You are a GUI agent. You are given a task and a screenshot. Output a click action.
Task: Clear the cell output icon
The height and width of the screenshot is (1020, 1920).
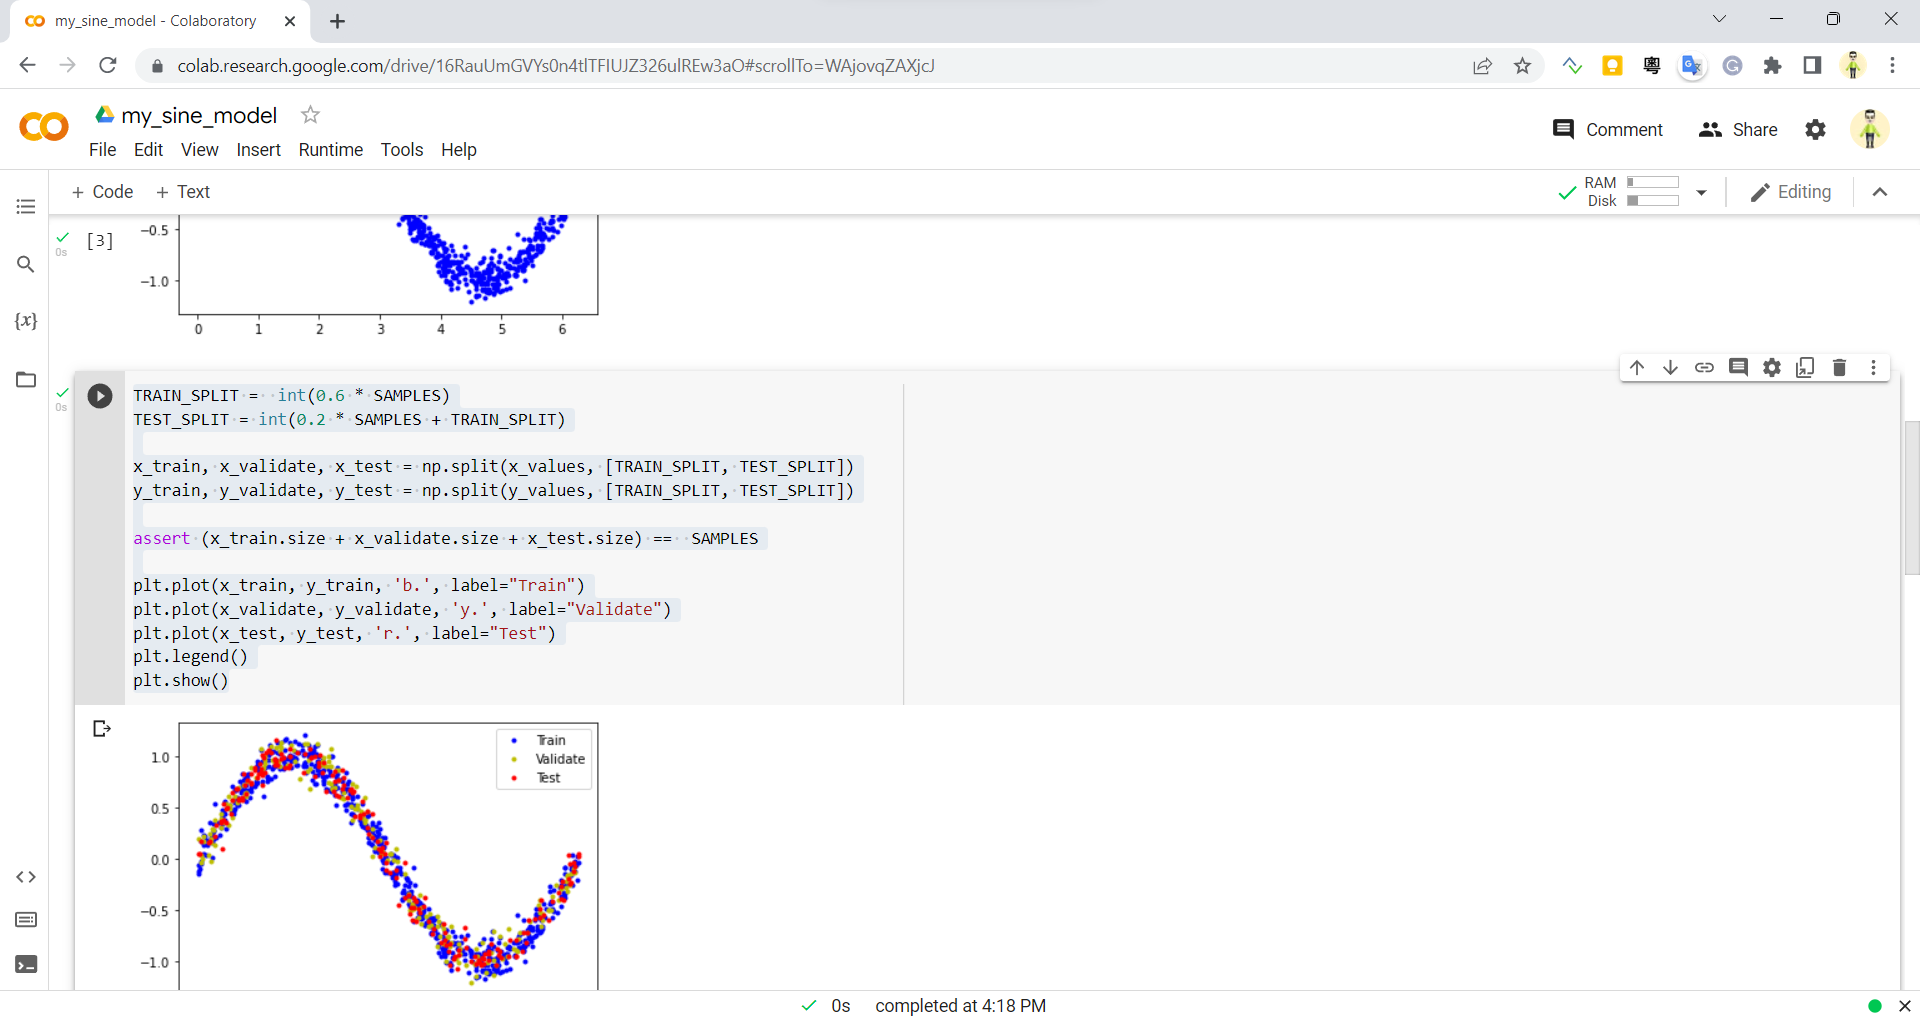tap(101, 728)
